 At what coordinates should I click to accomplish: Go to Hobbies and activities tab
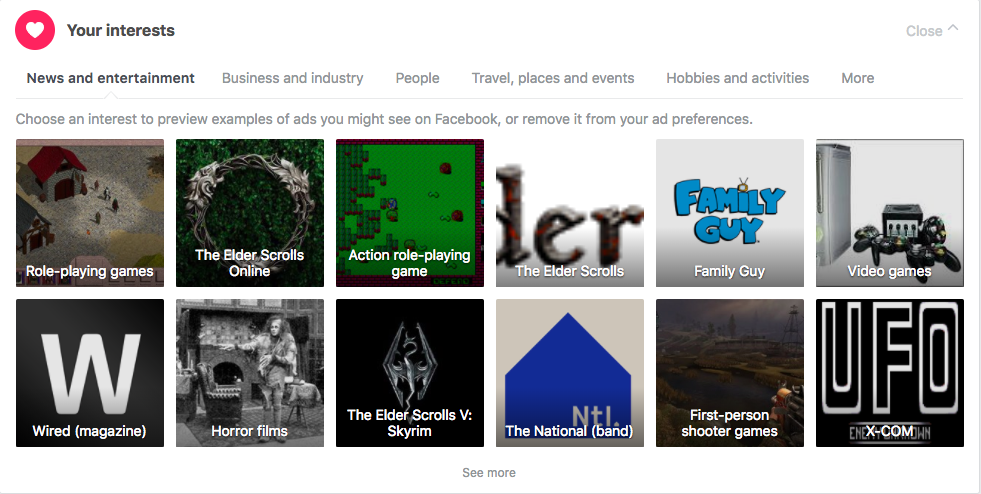click(x=738, y=78)
